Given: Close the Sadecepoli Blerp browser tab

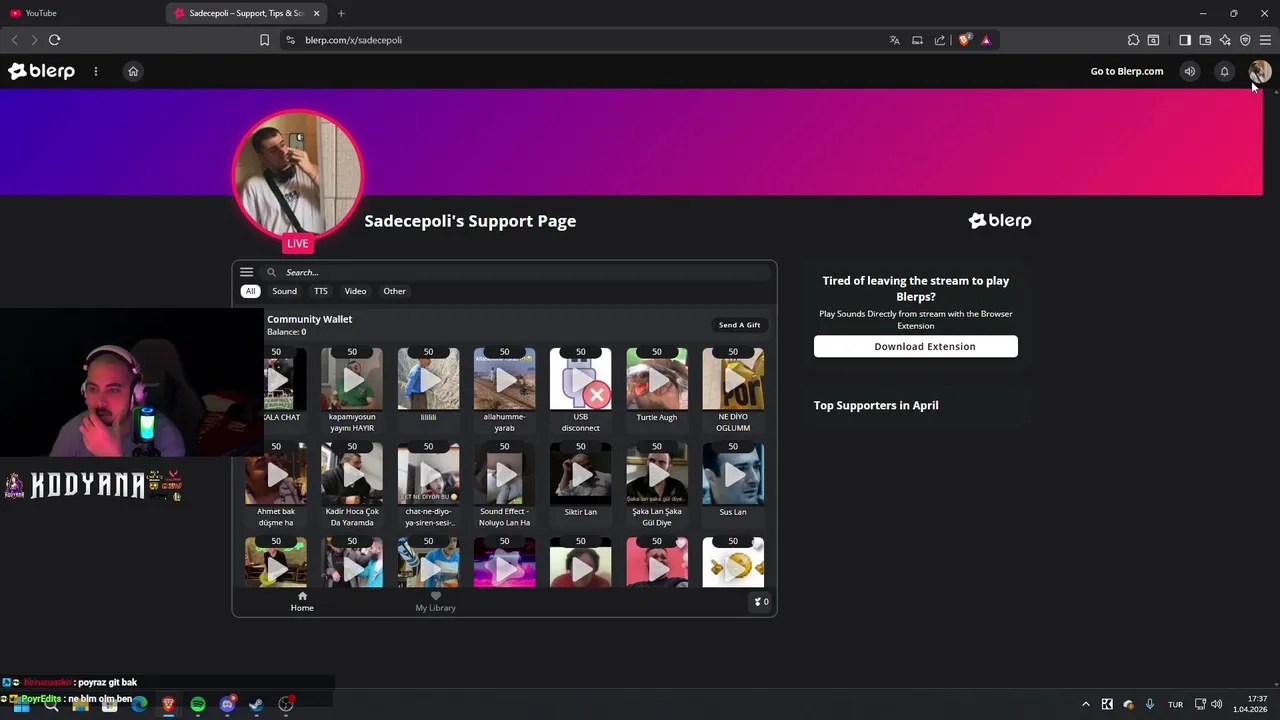Looking at the screenshot, I should point(317,13).
